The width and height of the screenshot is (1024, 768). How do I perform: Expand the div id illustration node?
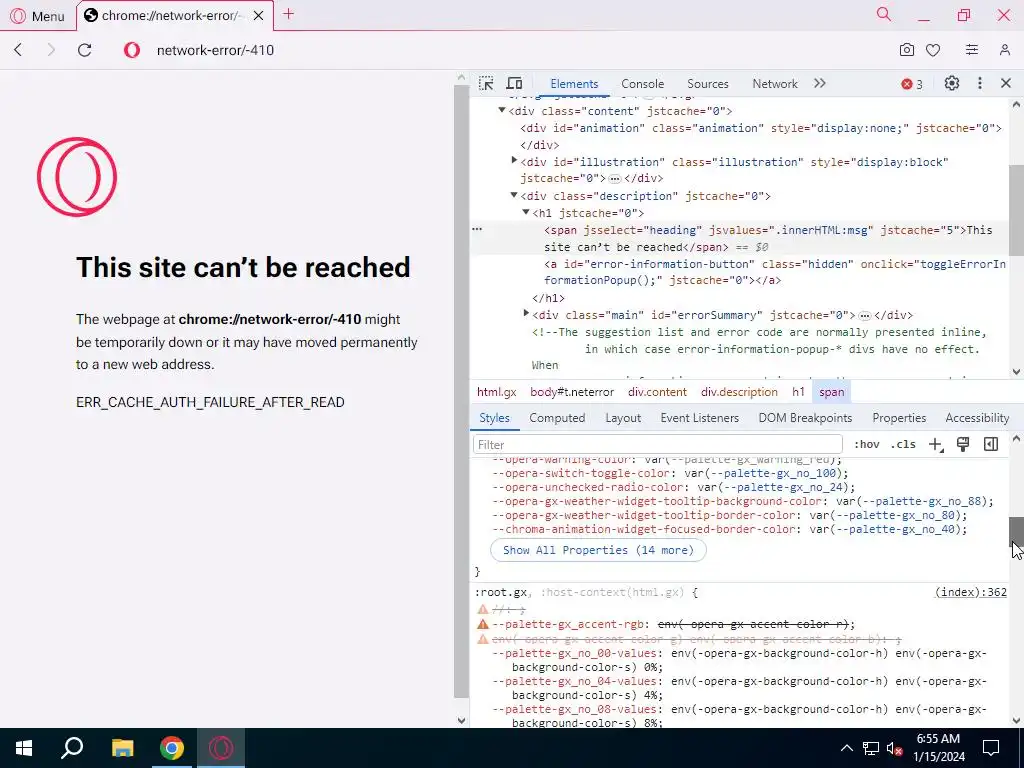514,161
